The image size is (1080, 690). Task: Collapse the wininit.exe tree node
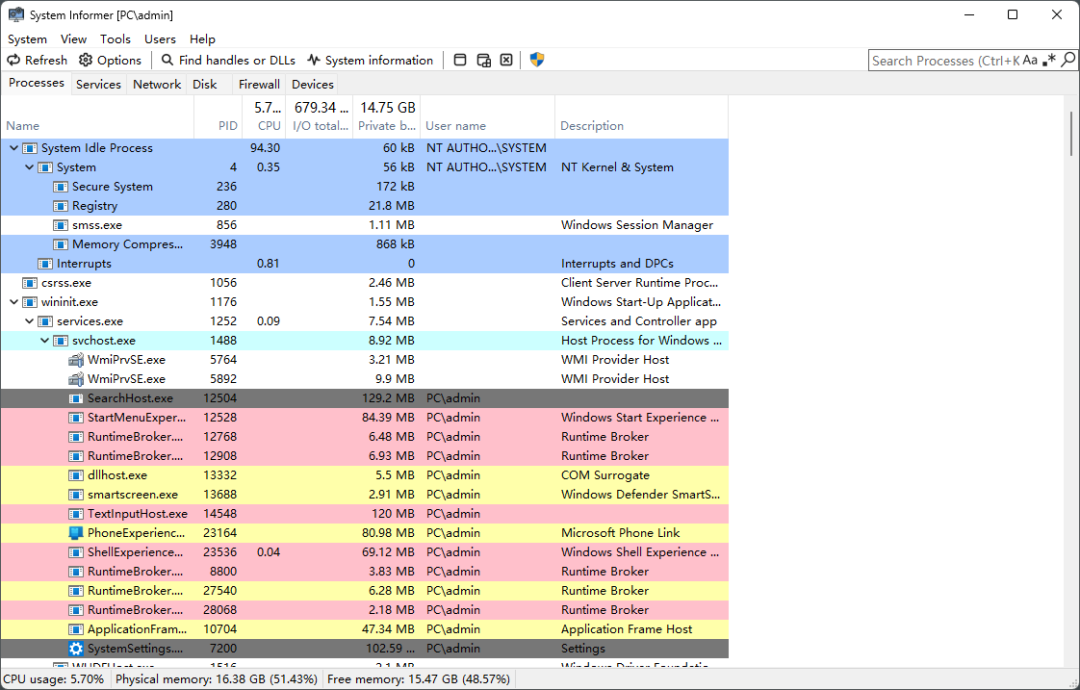coord(14,302)
